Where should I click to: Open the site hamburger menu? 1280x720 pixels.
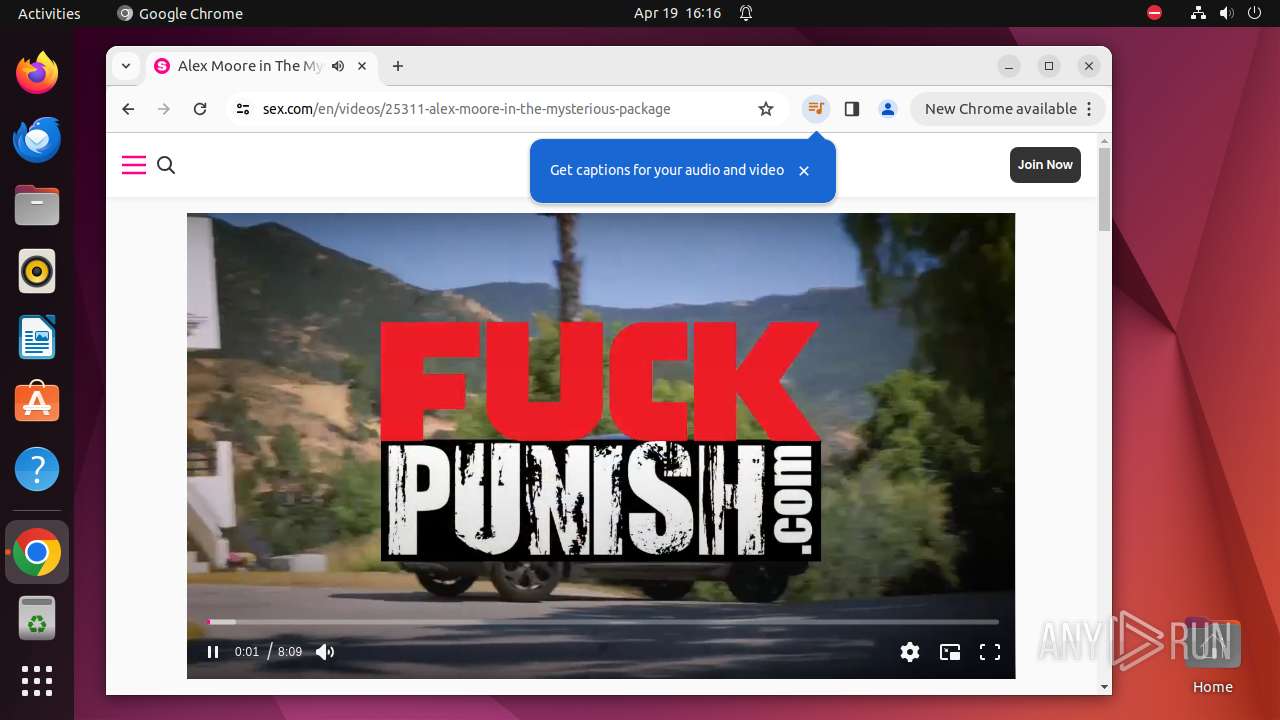(x=134, y=165)
